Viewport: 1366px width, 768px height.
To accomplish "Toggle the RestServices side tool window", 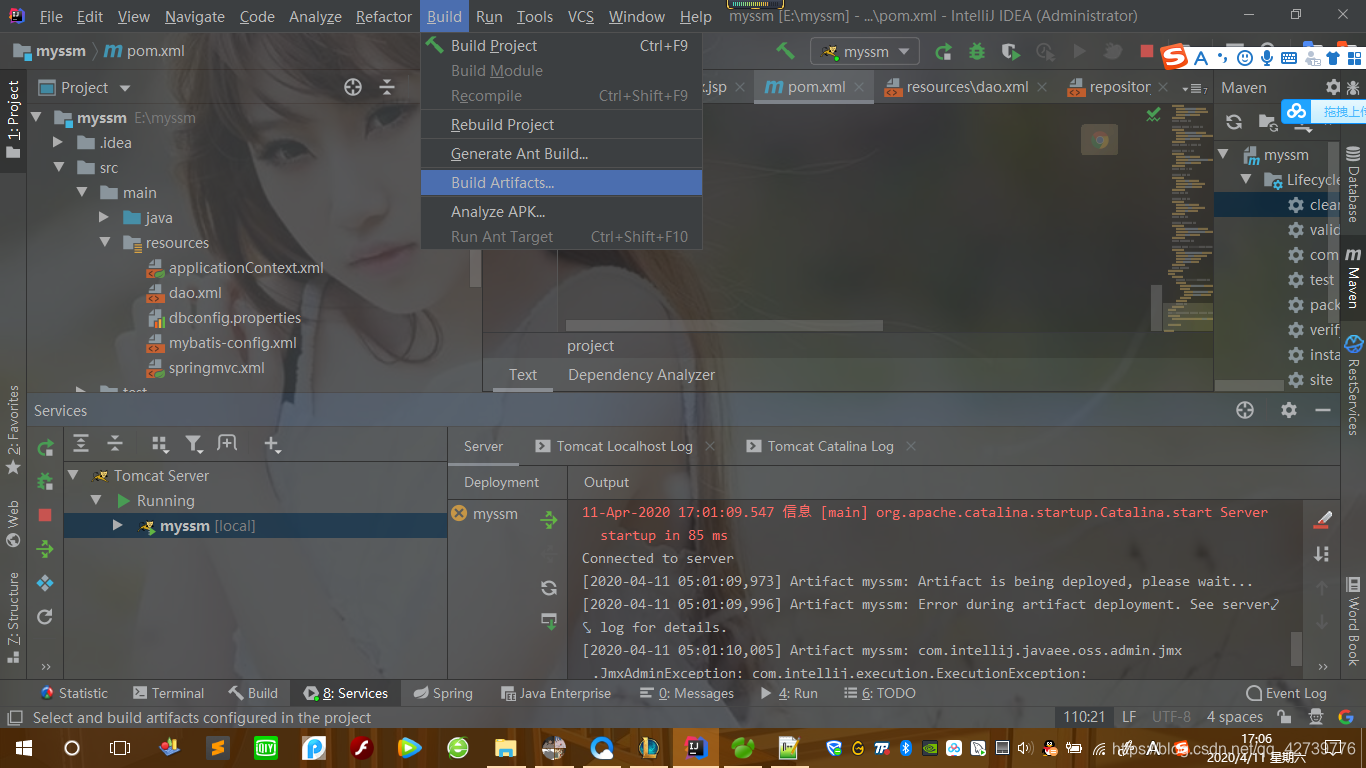I will (x=1353, y=386).
